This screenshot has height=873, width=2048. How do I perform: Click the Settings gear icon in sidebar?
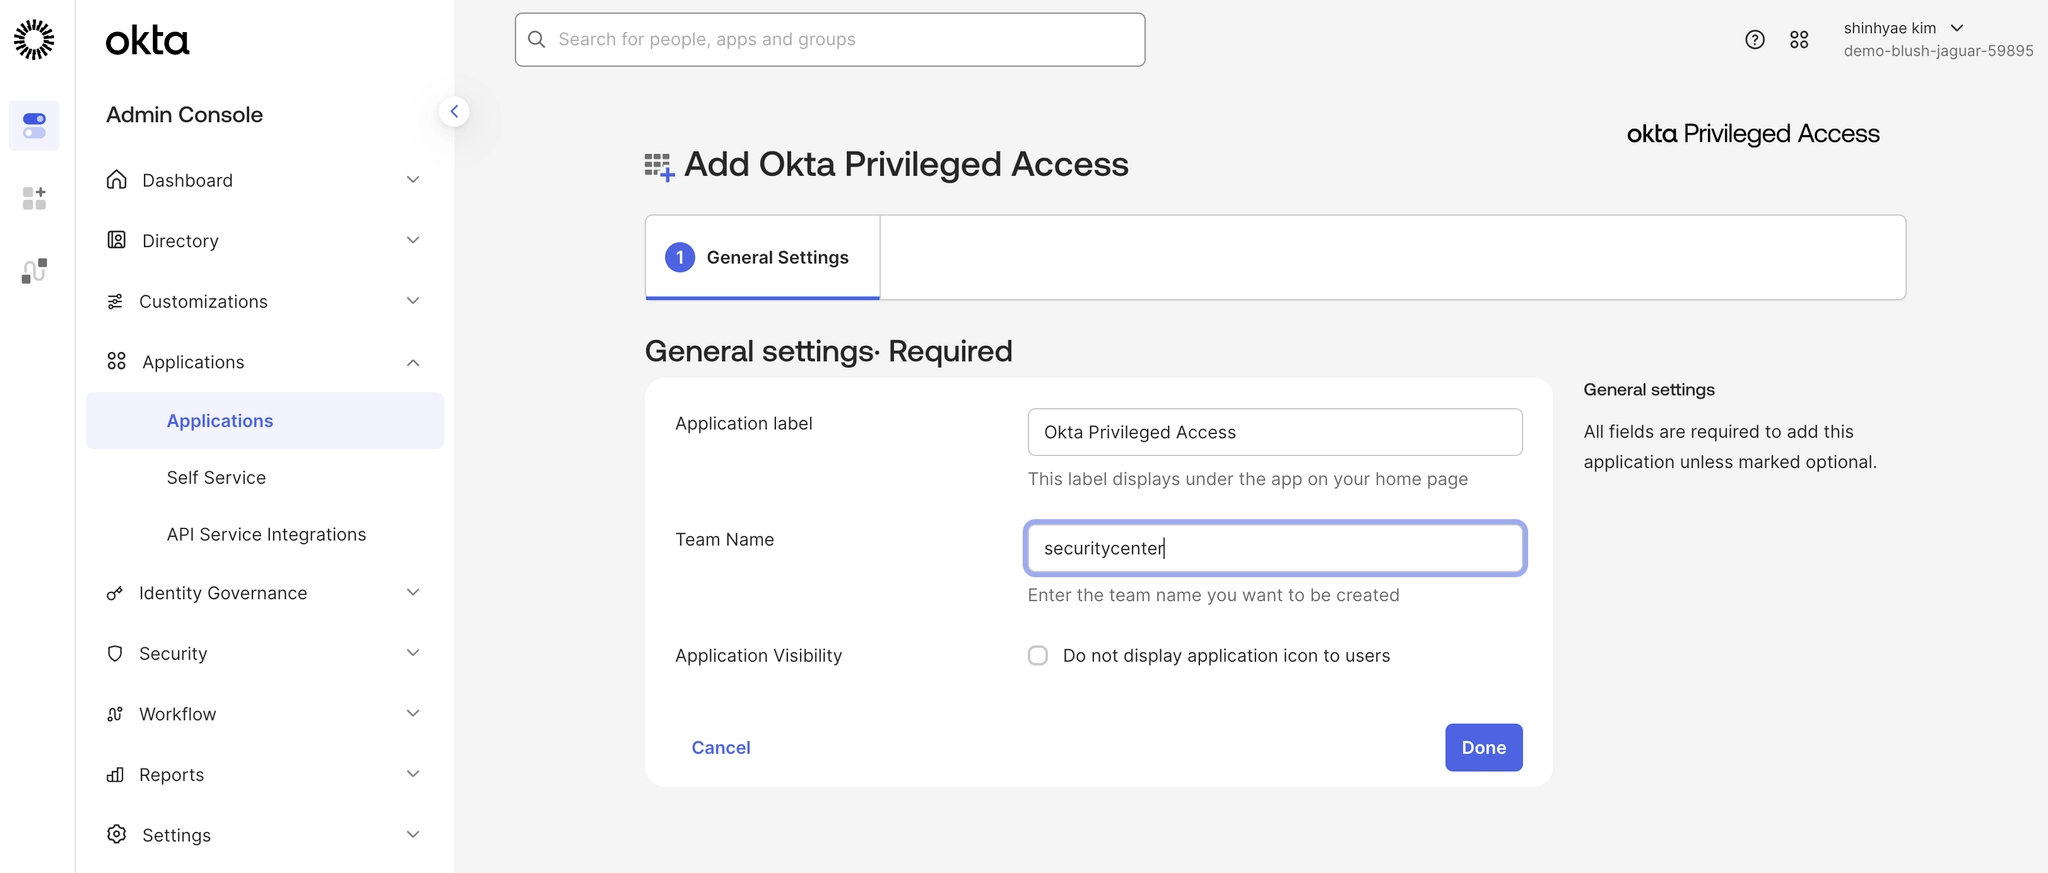click(x=117, y=834)
